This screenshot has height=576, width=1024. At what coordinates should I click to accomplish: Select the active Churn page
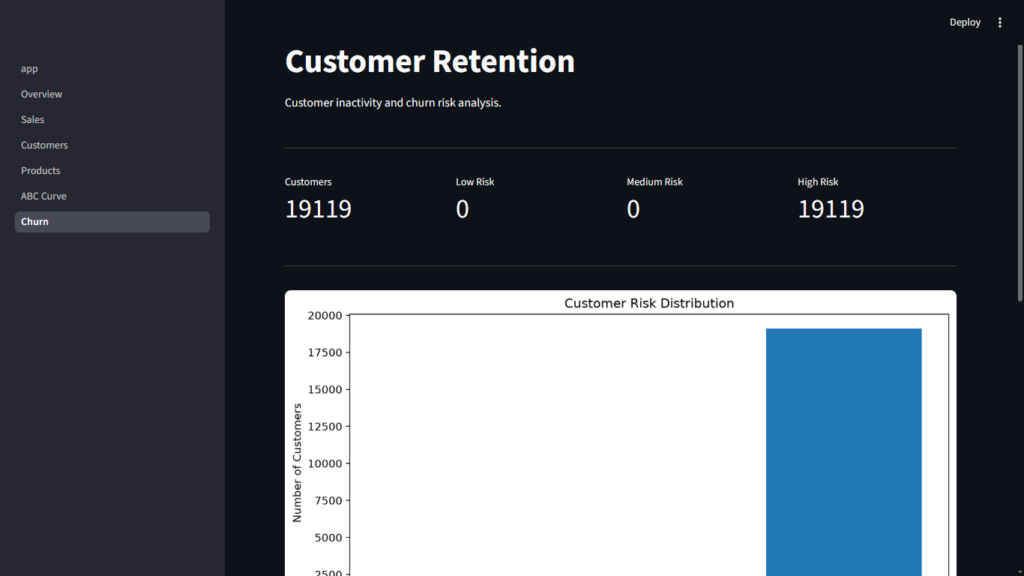click(x=112, y=221)
